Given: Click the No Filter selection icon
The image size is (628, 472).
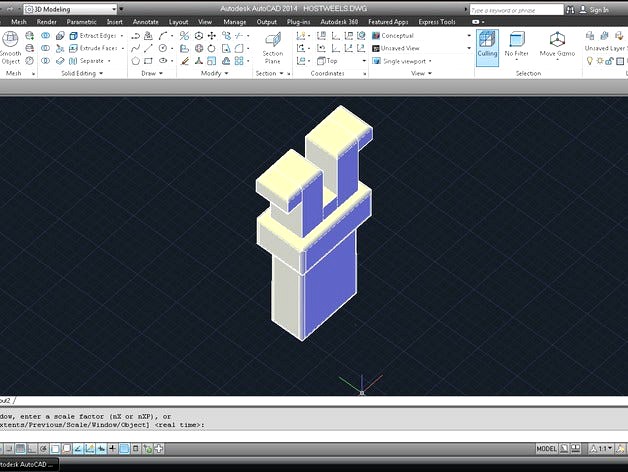Looking at the screenshot, I should (516, 44).
